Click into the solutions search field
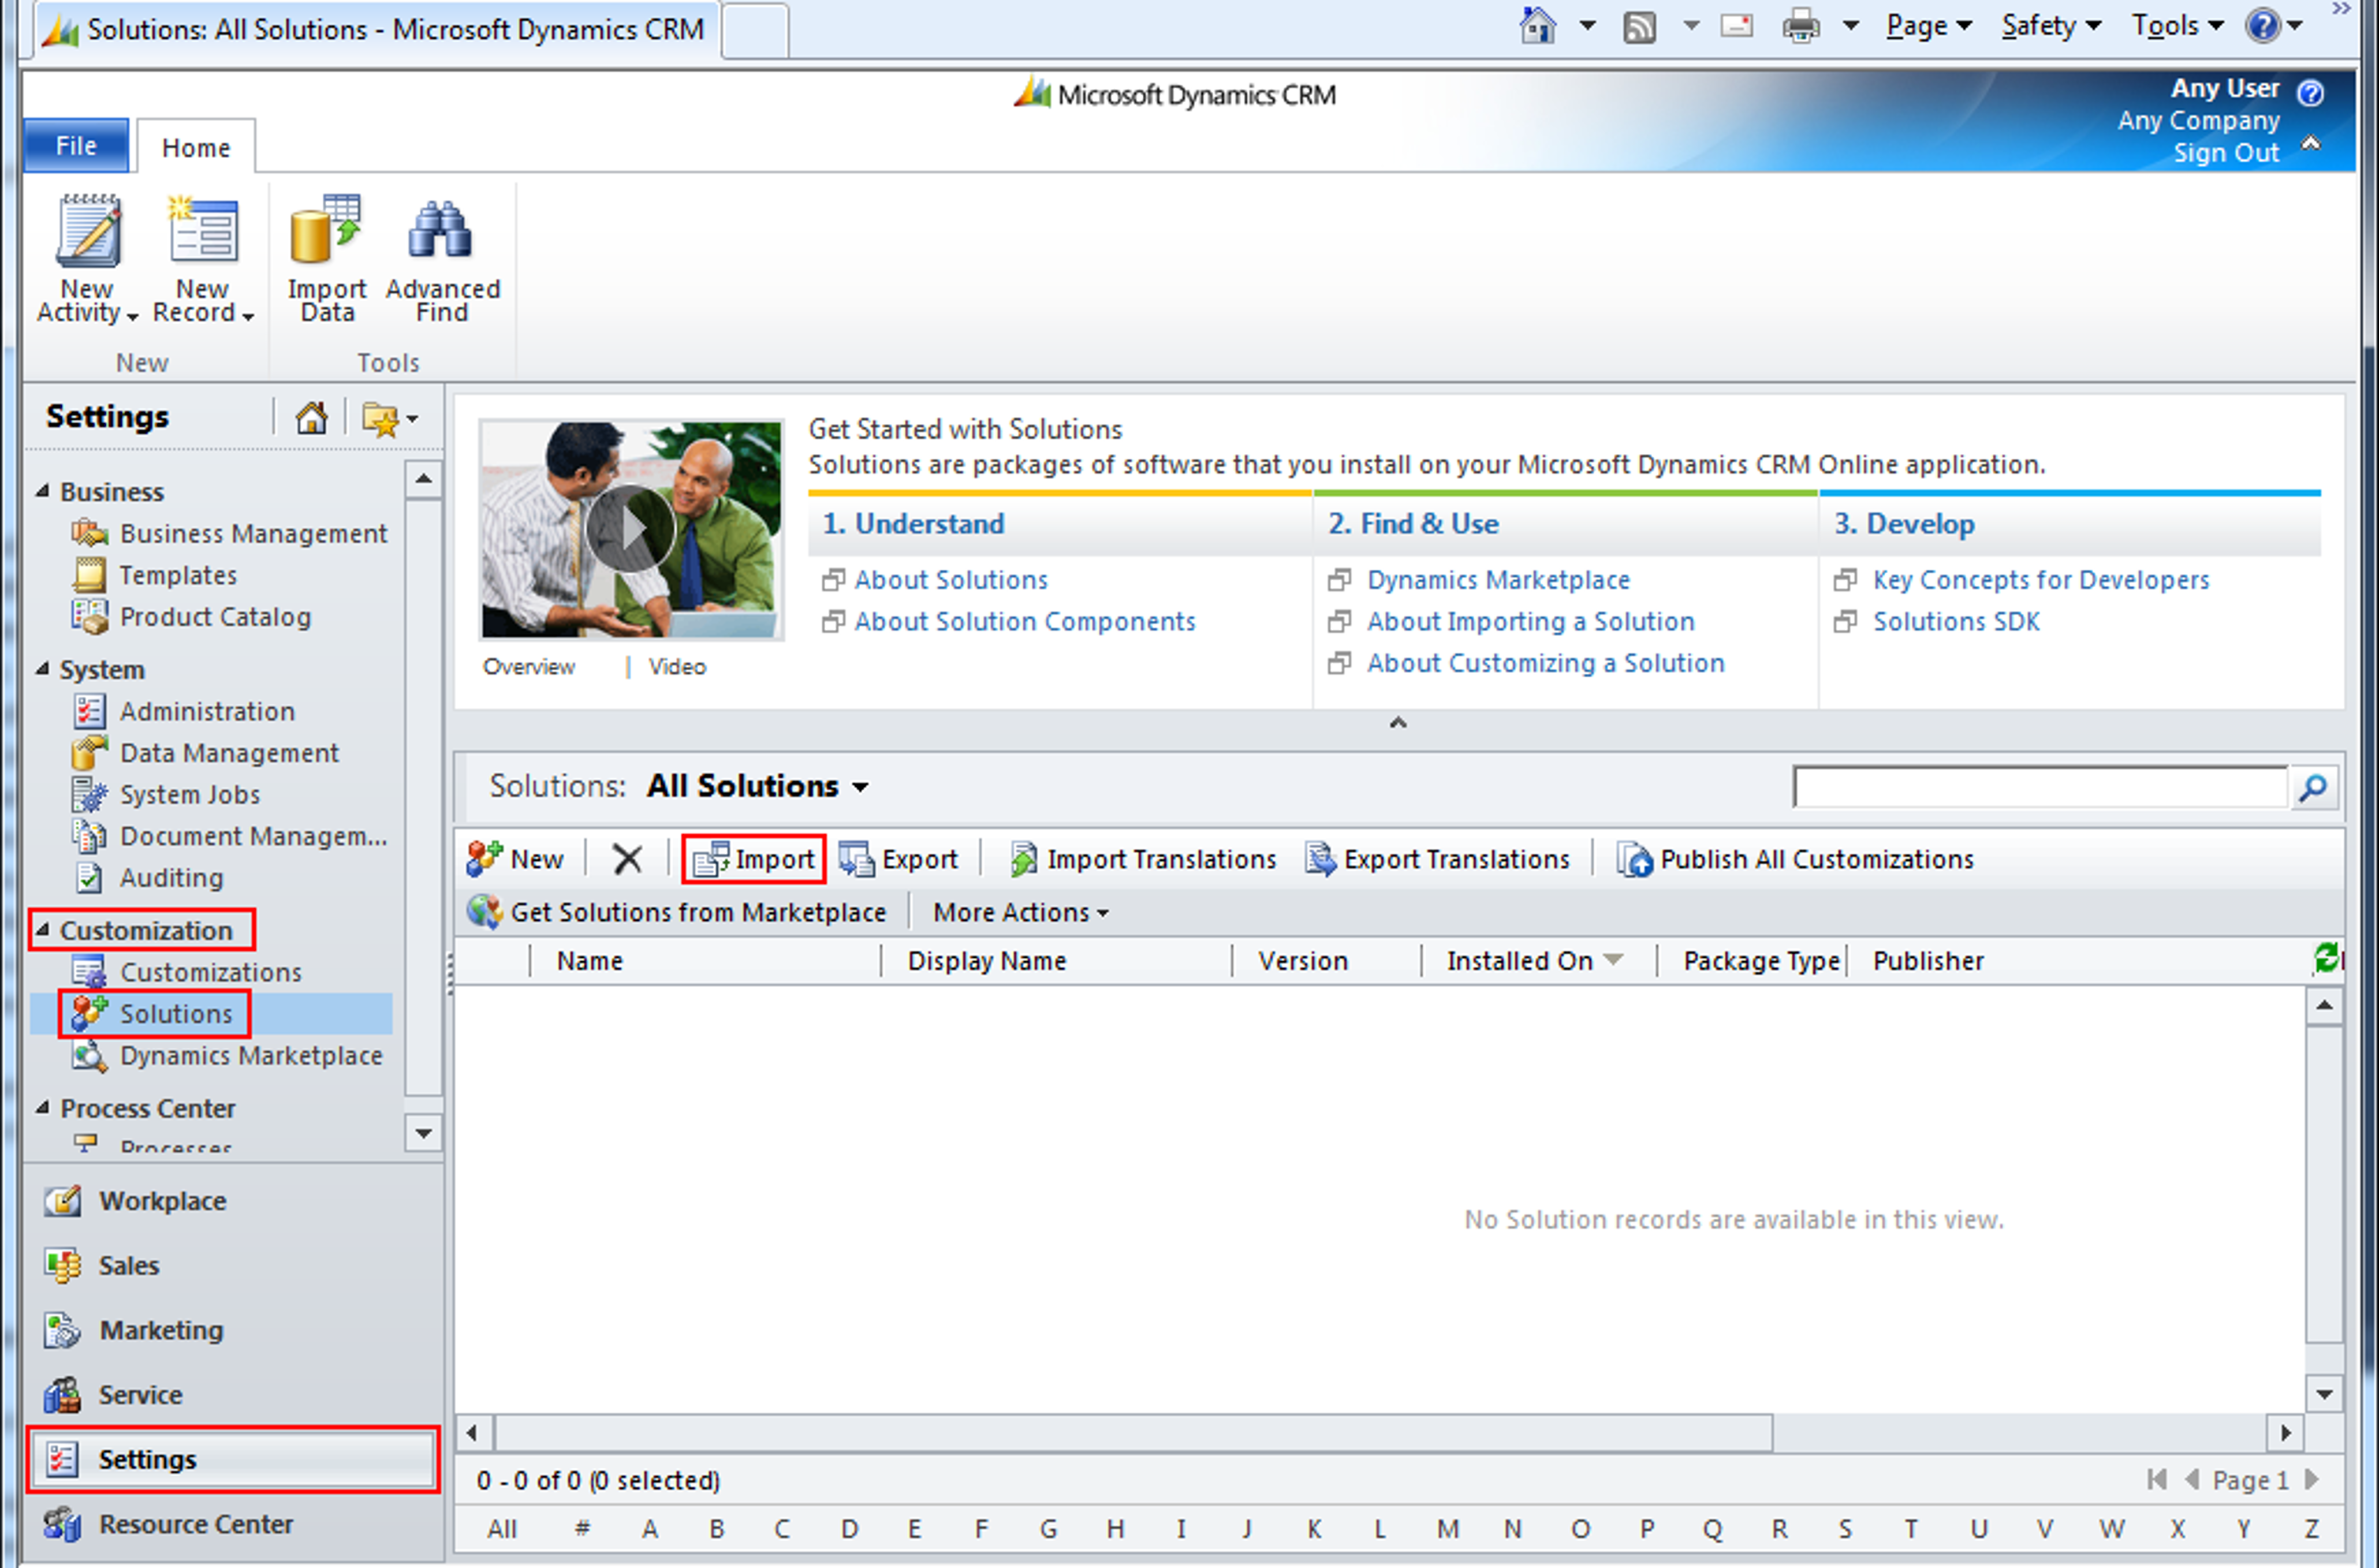Viewport: 2379px width, 1568px height. (2039, 788)
